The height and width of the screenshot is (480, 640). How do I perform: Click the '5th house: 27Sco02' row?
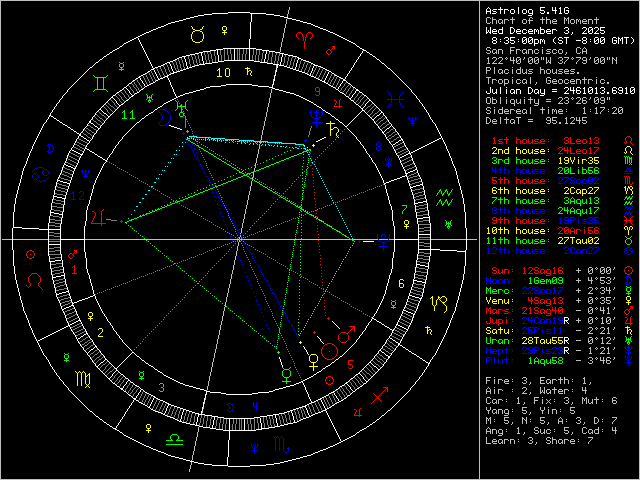pos(545,181)
